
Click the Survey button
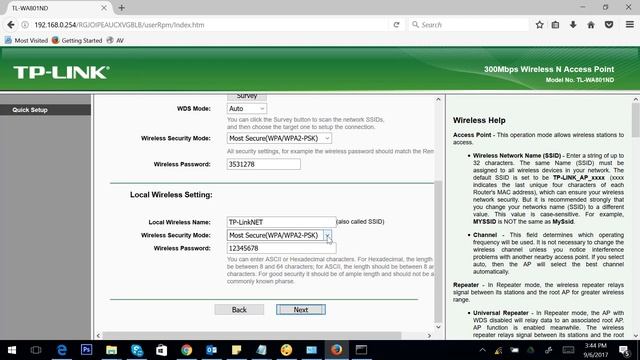247,96
